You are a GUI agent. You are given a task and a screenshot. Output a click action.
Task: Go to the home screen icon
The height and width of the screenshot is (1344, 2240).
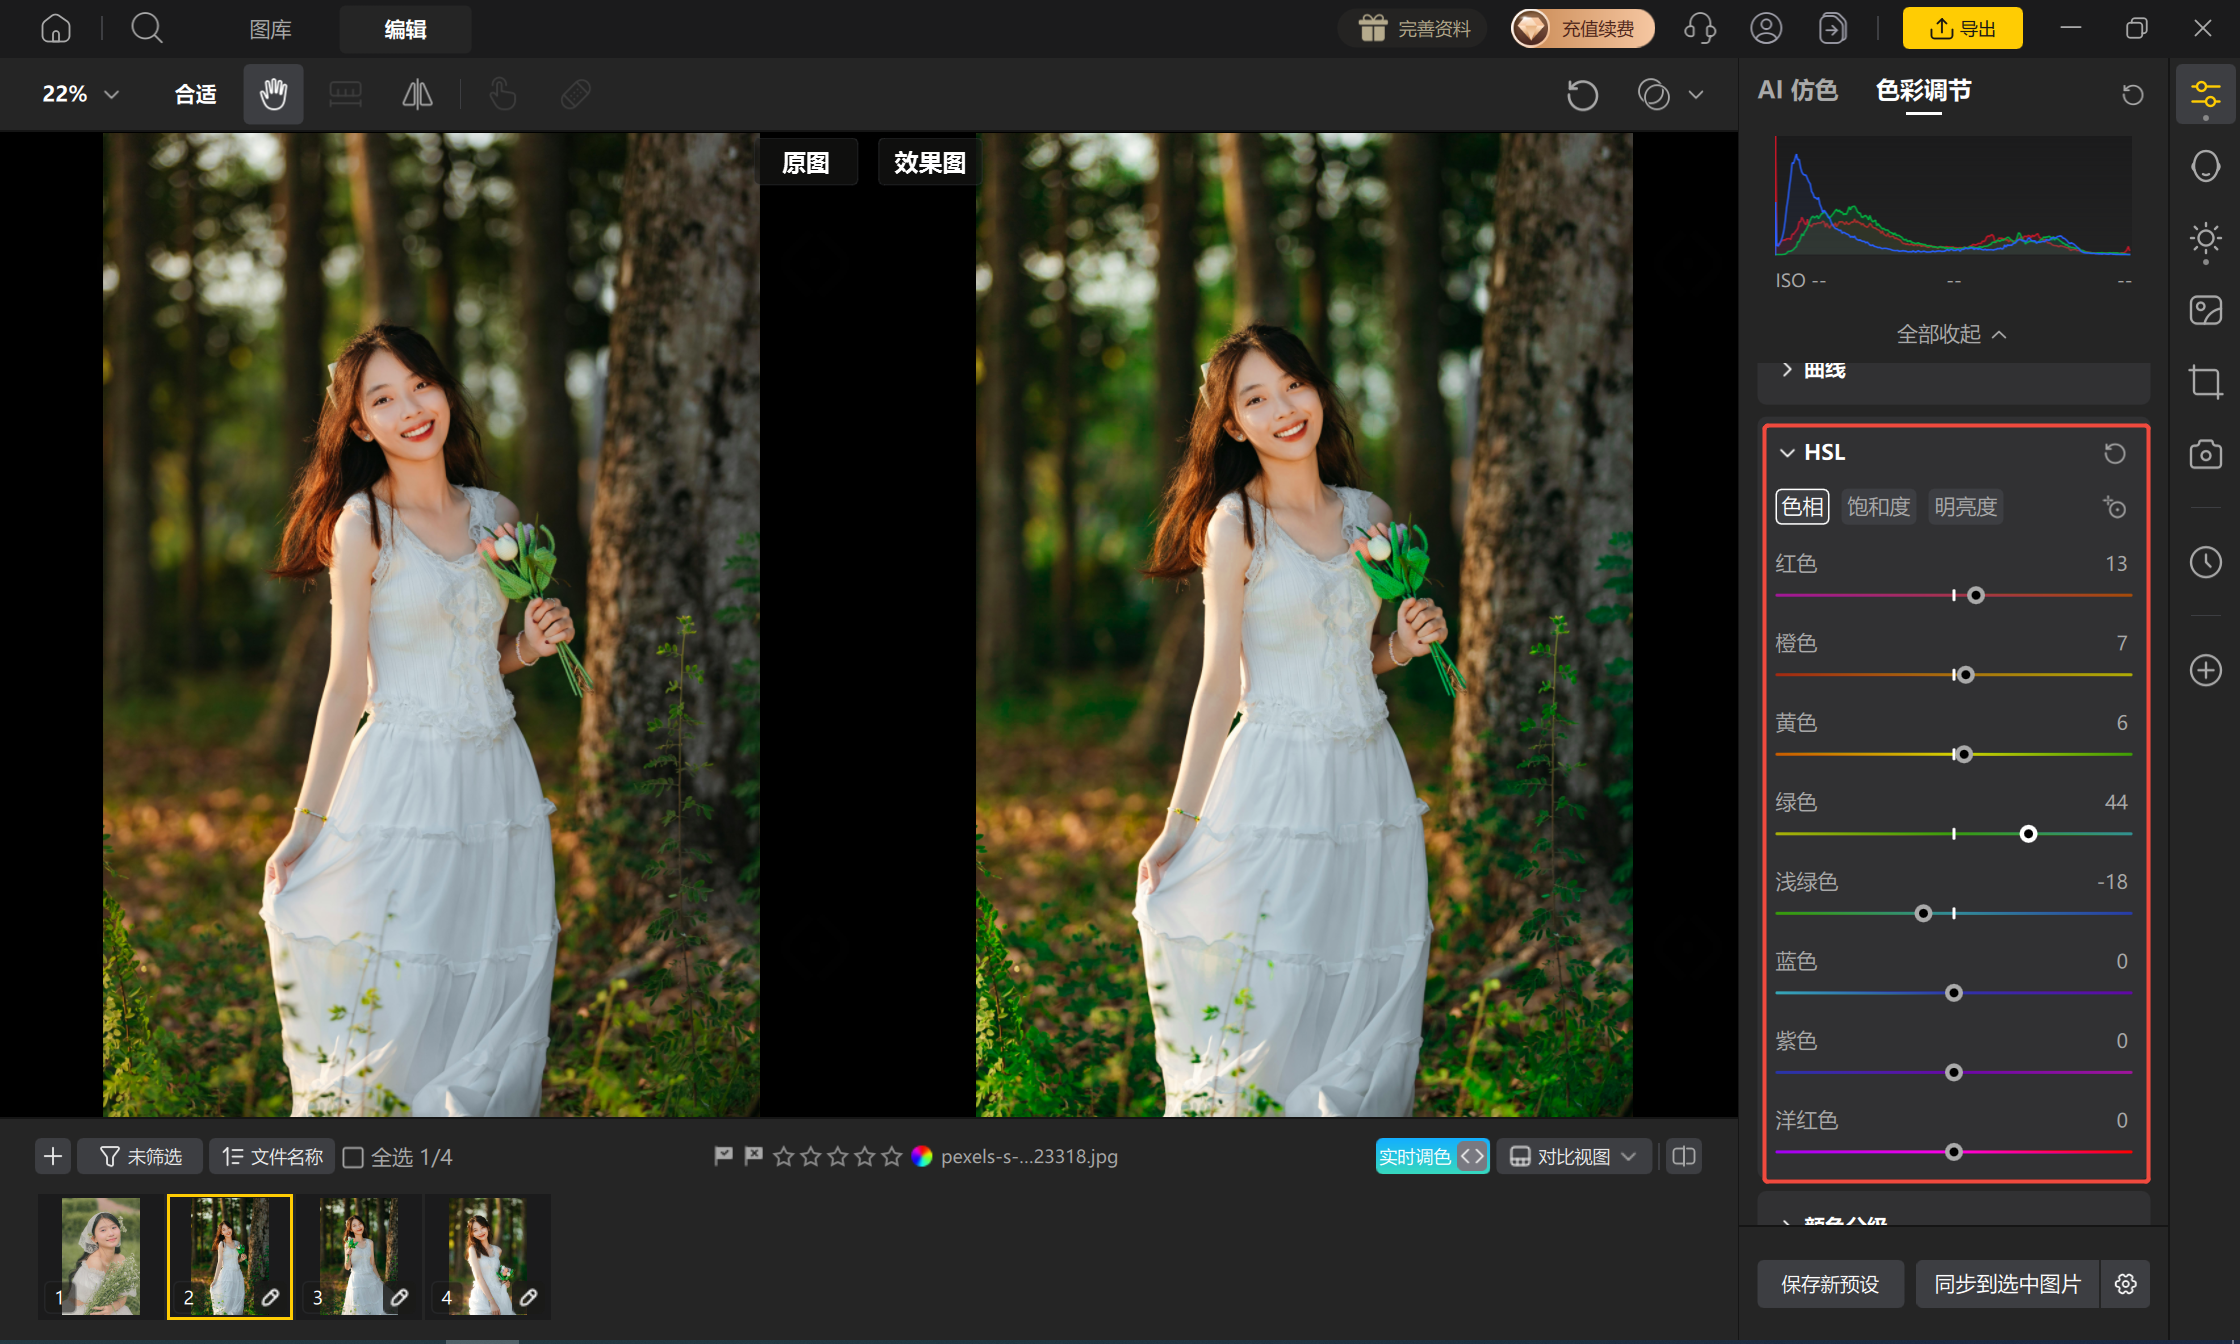tap(56, 28)
